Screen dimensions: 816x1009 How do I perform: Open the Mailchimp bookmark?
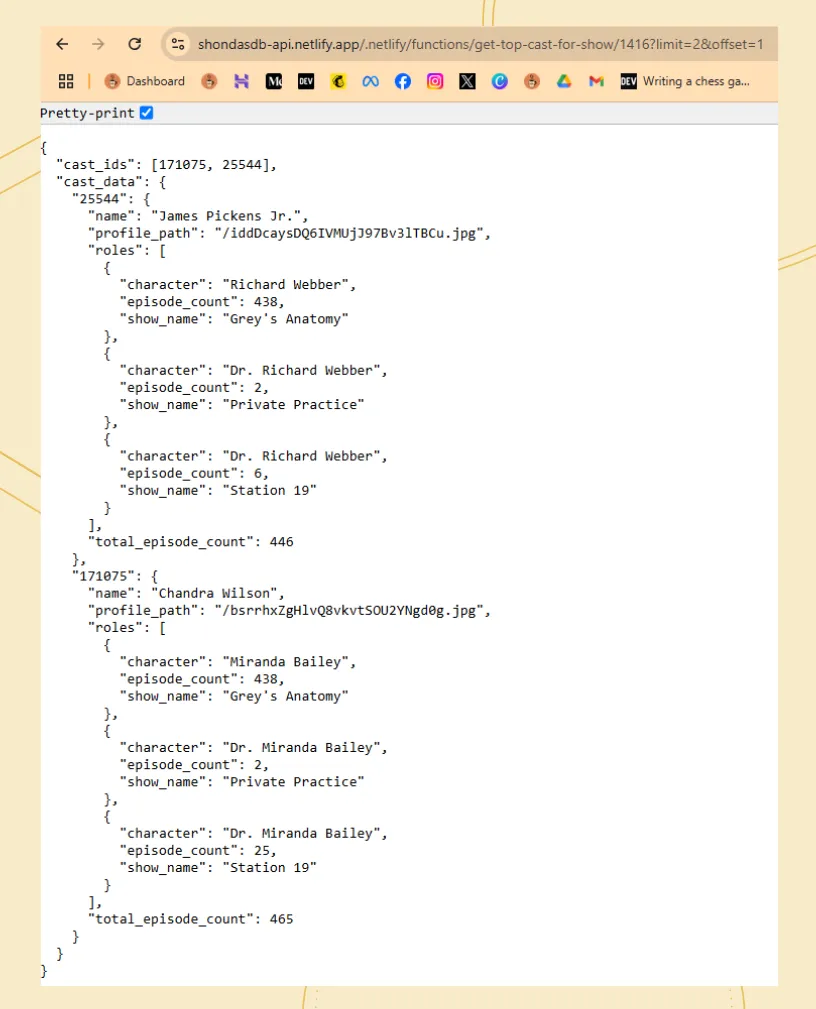337,82
